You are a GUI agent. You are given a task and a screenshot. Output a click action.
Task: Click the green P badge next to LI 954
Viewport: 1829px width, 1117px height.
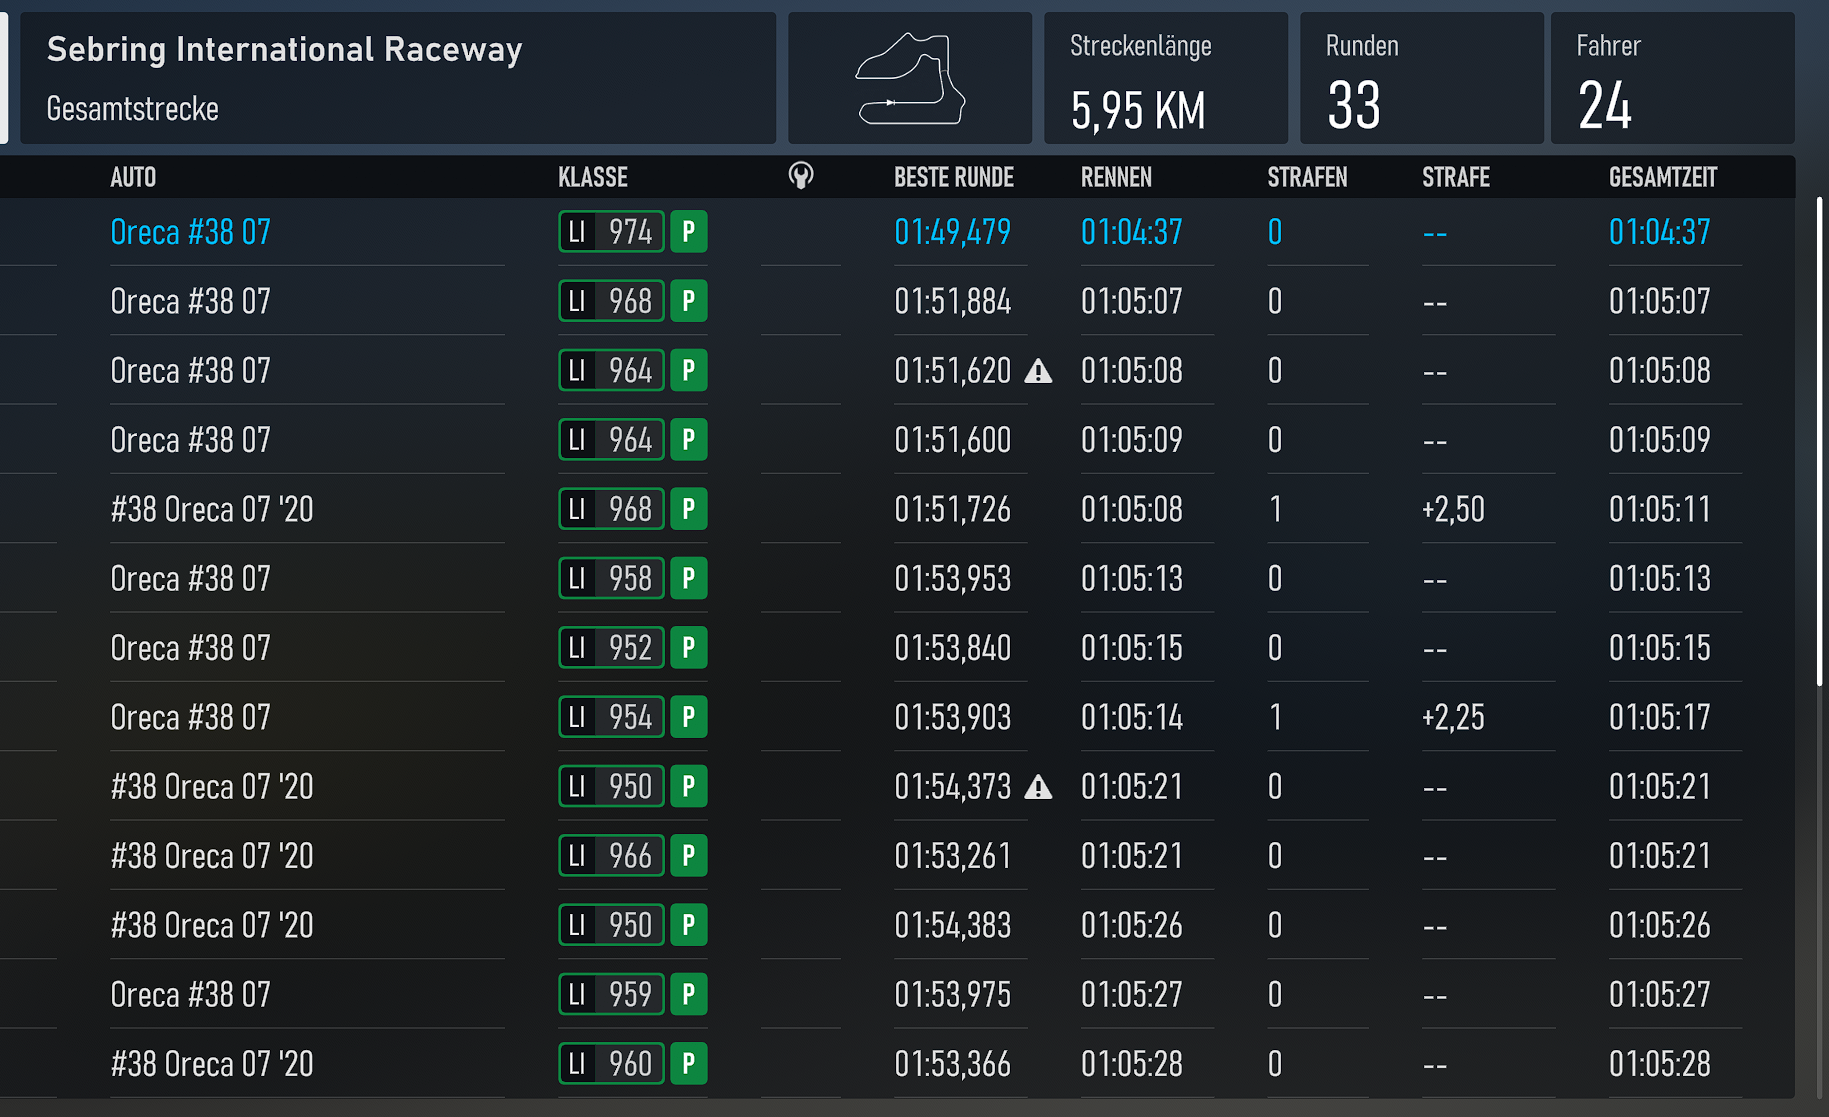pos(689,717)
